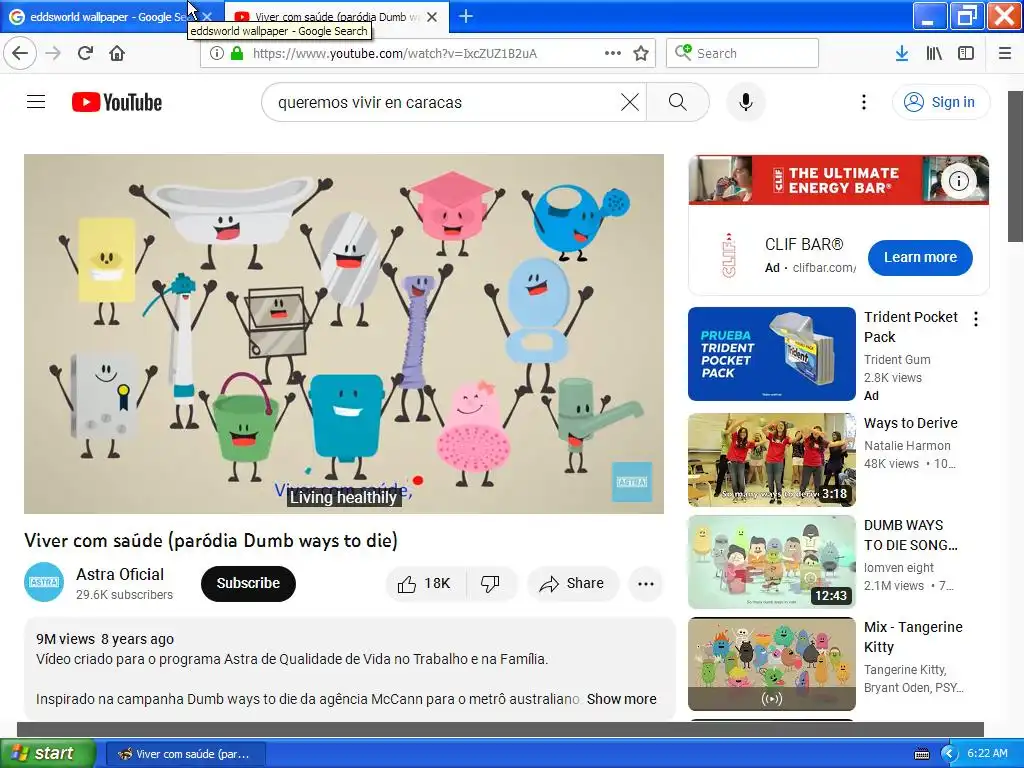Expand description with Show more
1024x768 pixels.
point(621,699)
